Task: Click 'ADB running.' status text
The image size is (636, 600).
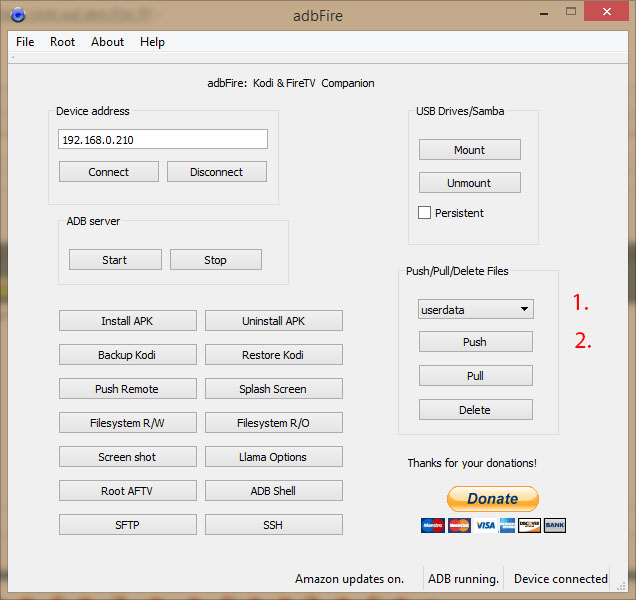Action: coord(463,579)
